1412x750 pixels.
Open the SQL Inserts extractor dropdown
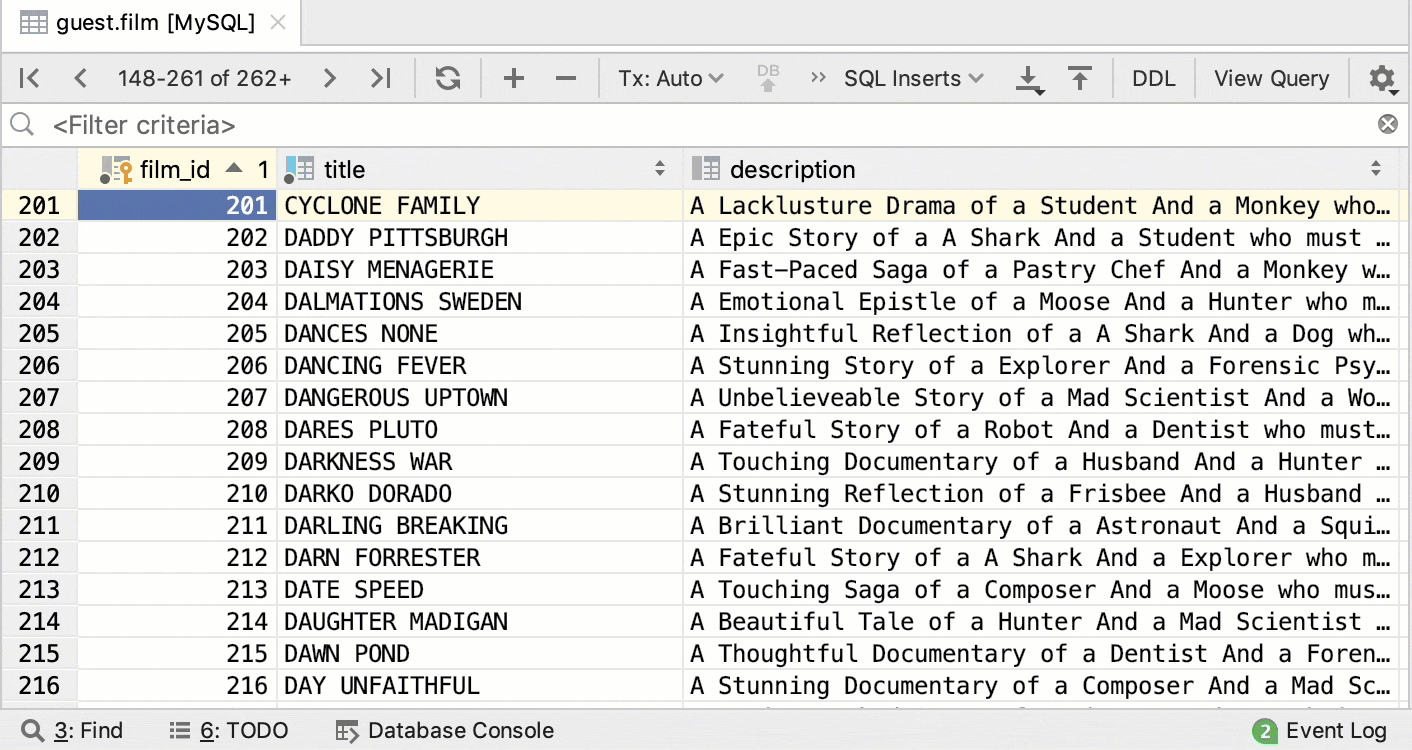[x=913, y=78]
